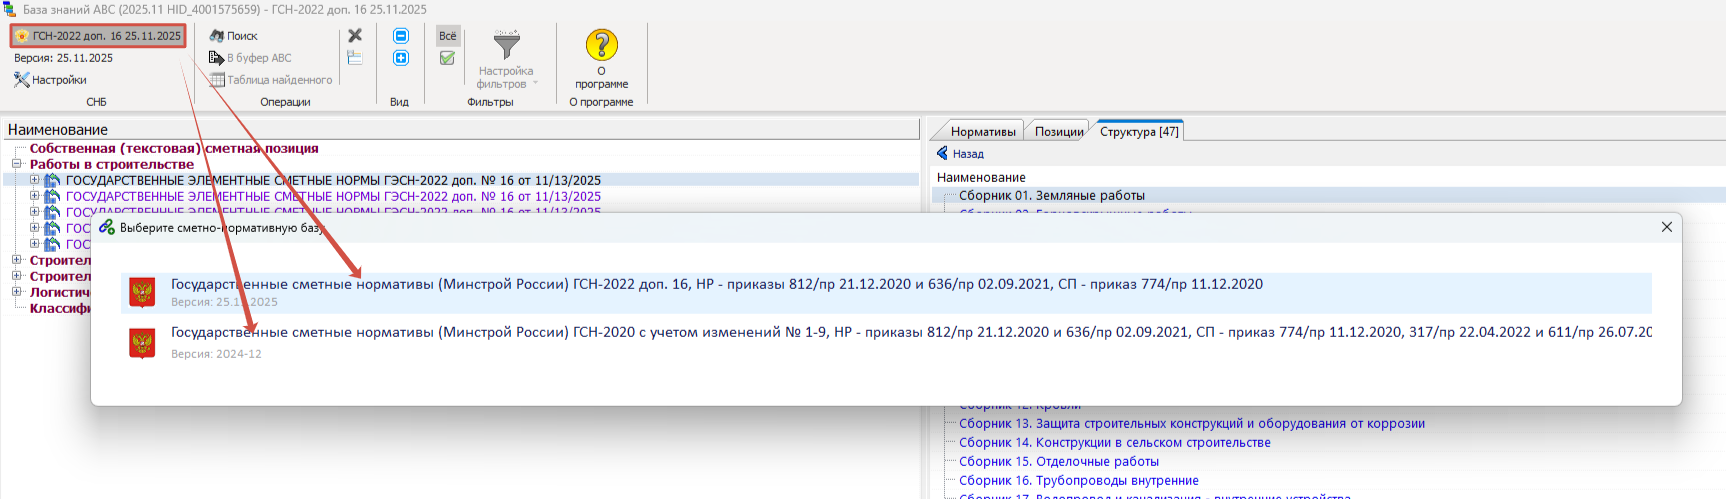Screen dimensions: 1726x499
Task: Switch to the Нормативы tab
Action: tap(983, 131)
